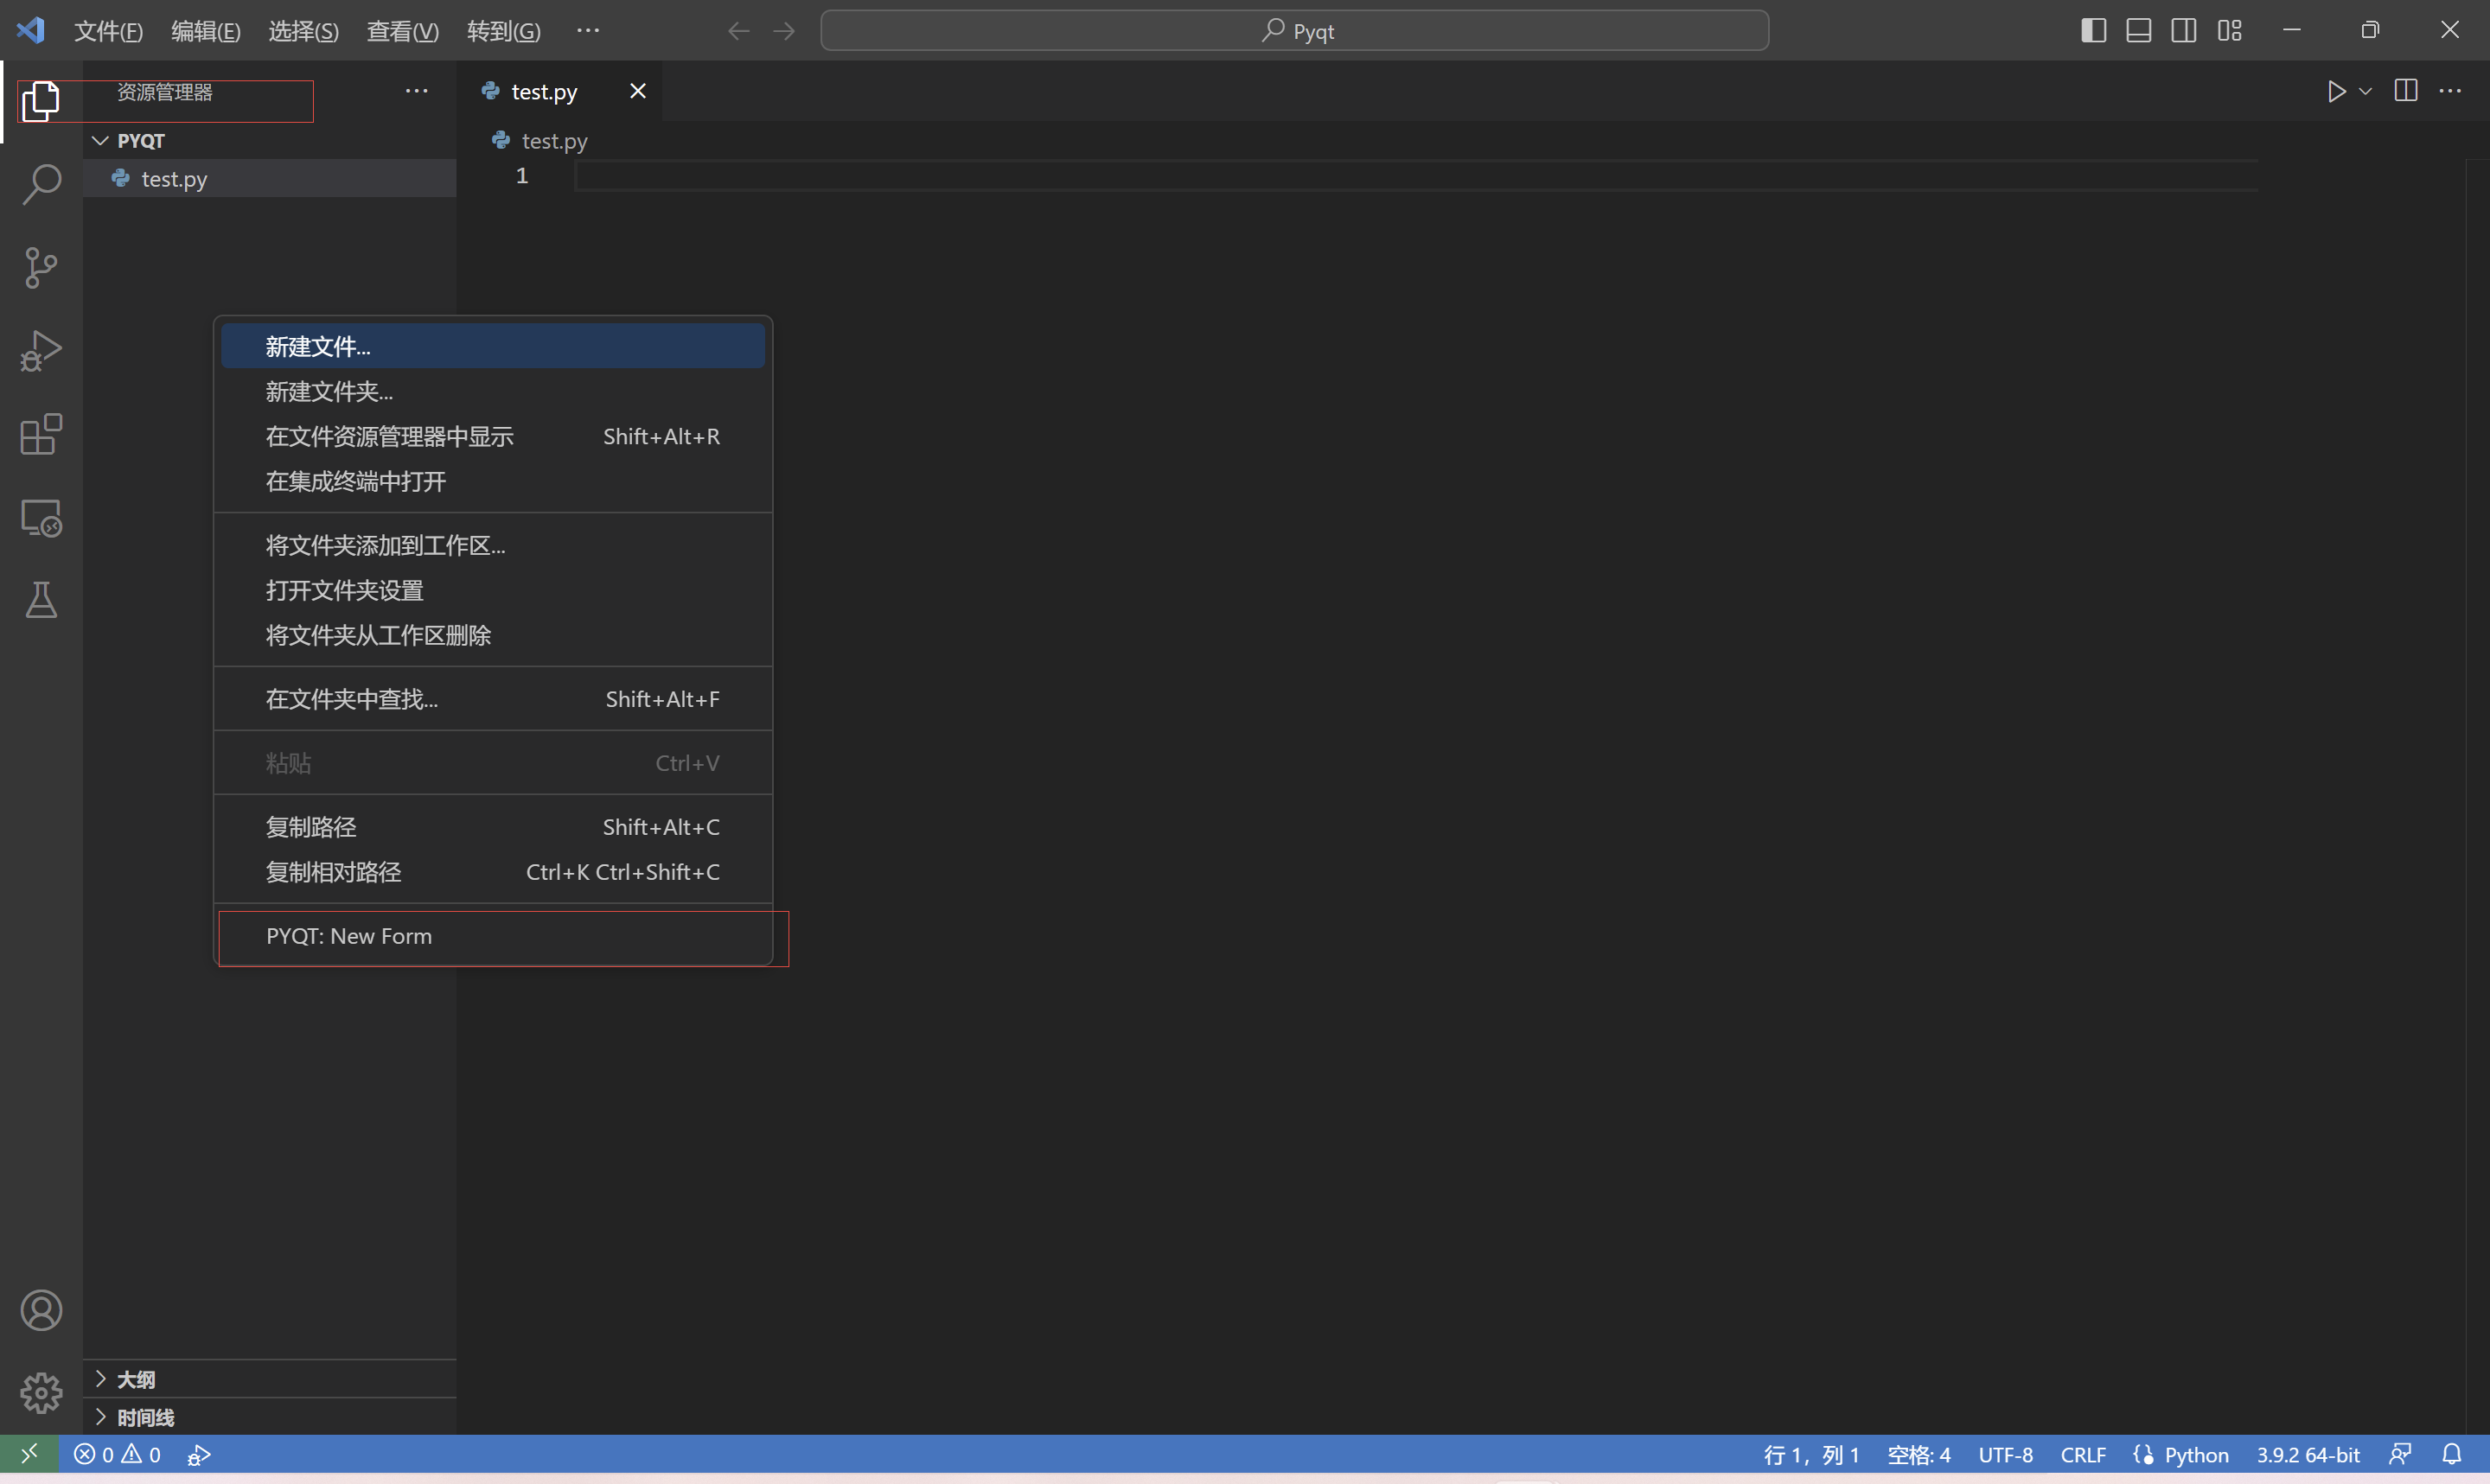Screen dimensions: 2490x1484
Task: Open the 查看(V) menu
Action: [402, 31]
